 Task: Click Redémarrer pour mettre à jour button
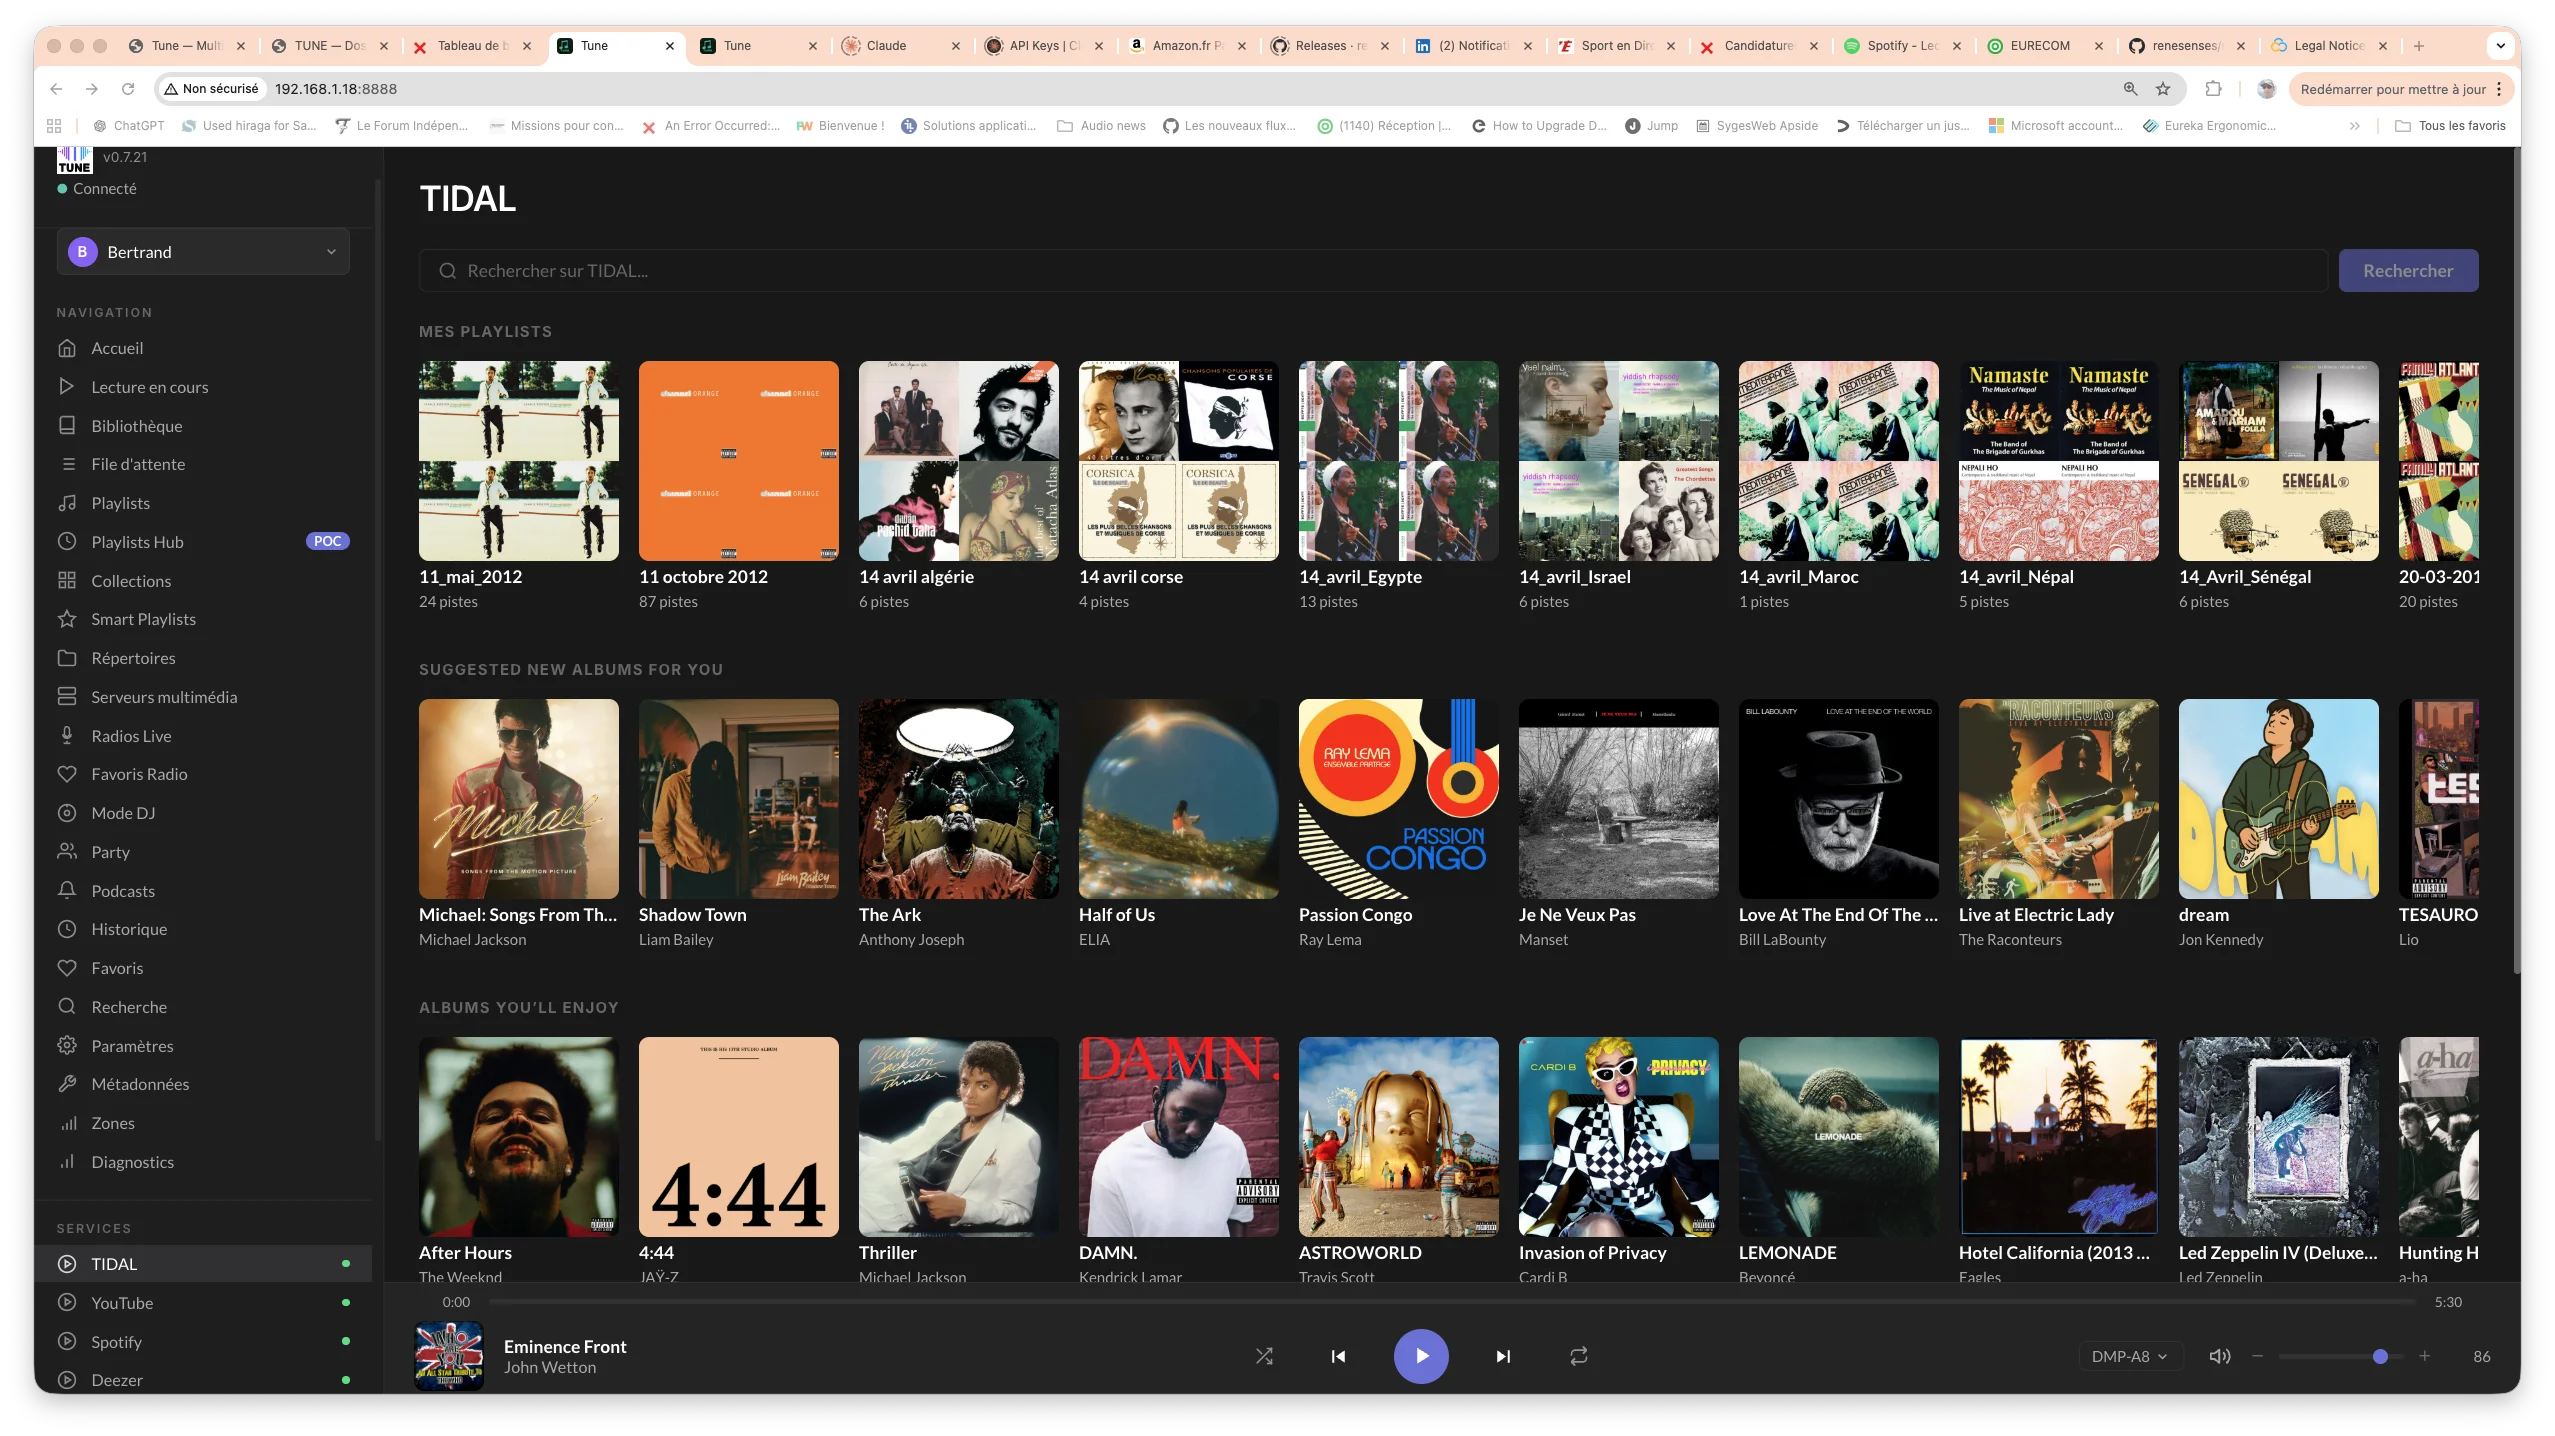tap(2392, 89)
